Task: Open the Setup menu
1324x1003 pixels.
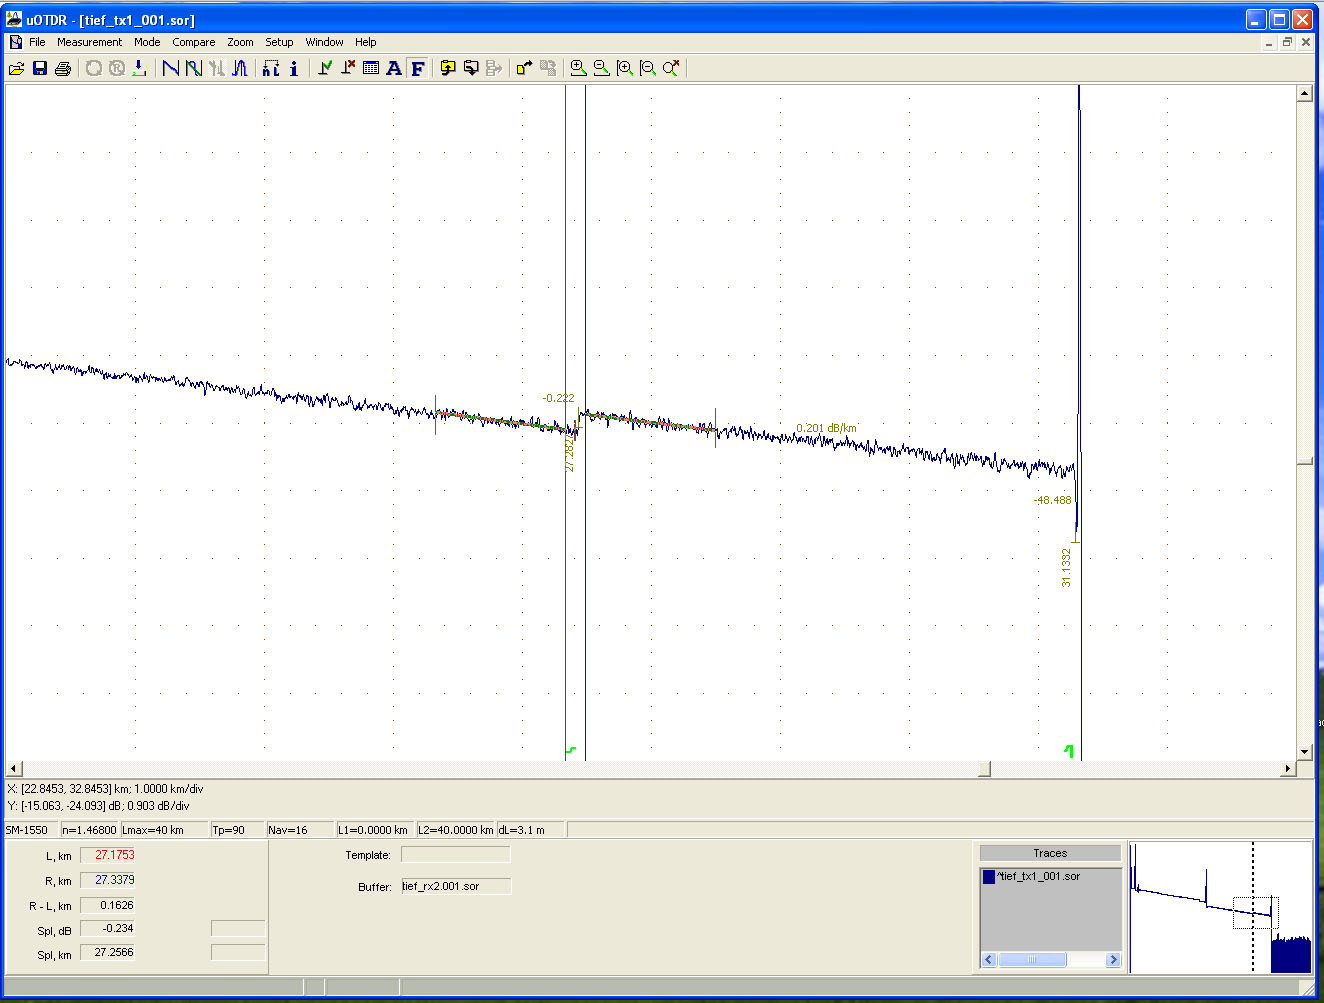Action: coord(279,42)
